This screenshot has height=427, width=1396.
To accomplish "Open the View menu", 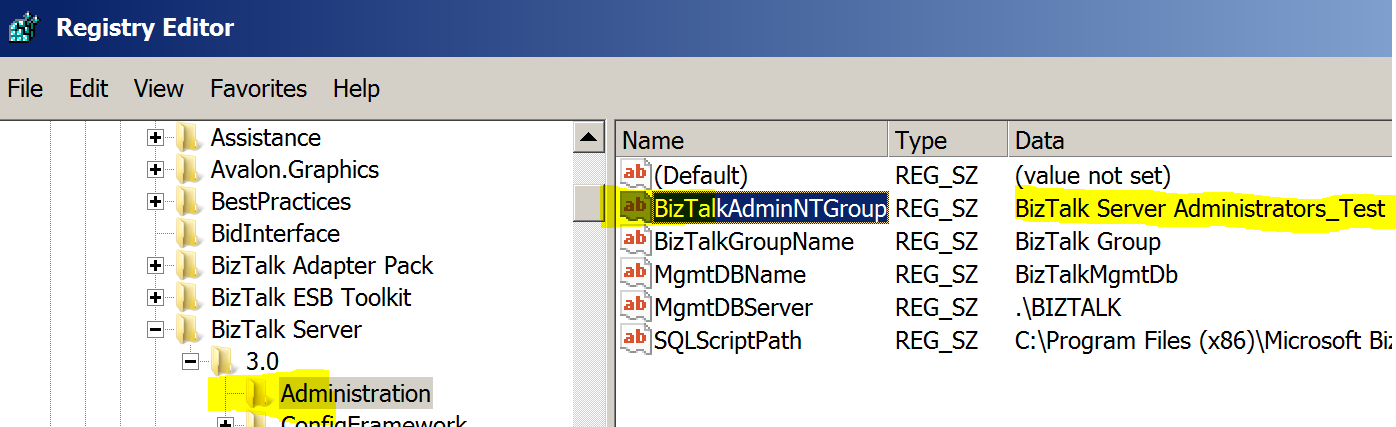I will tap(159, 88).
